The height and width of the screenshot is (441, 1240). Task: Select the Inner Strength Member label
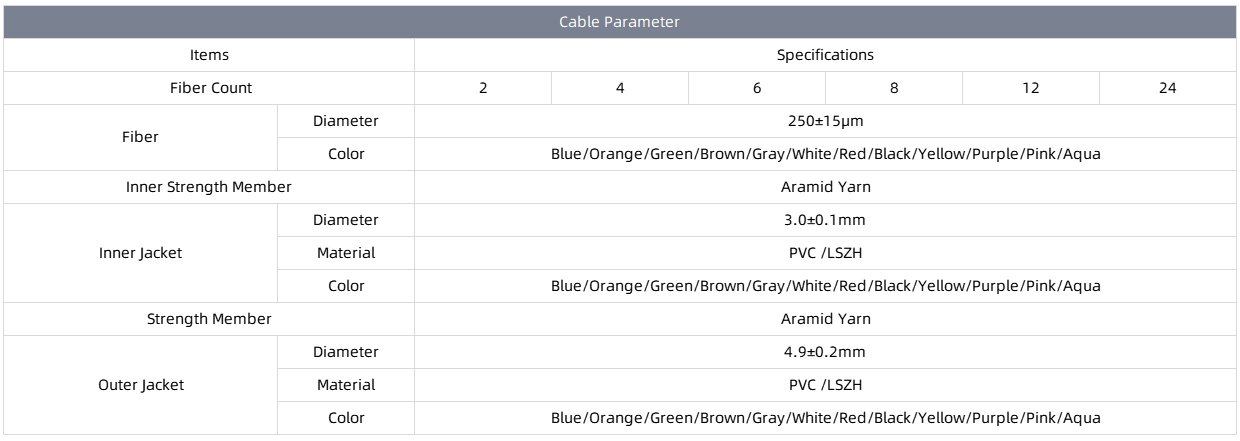tap(209, 187)
